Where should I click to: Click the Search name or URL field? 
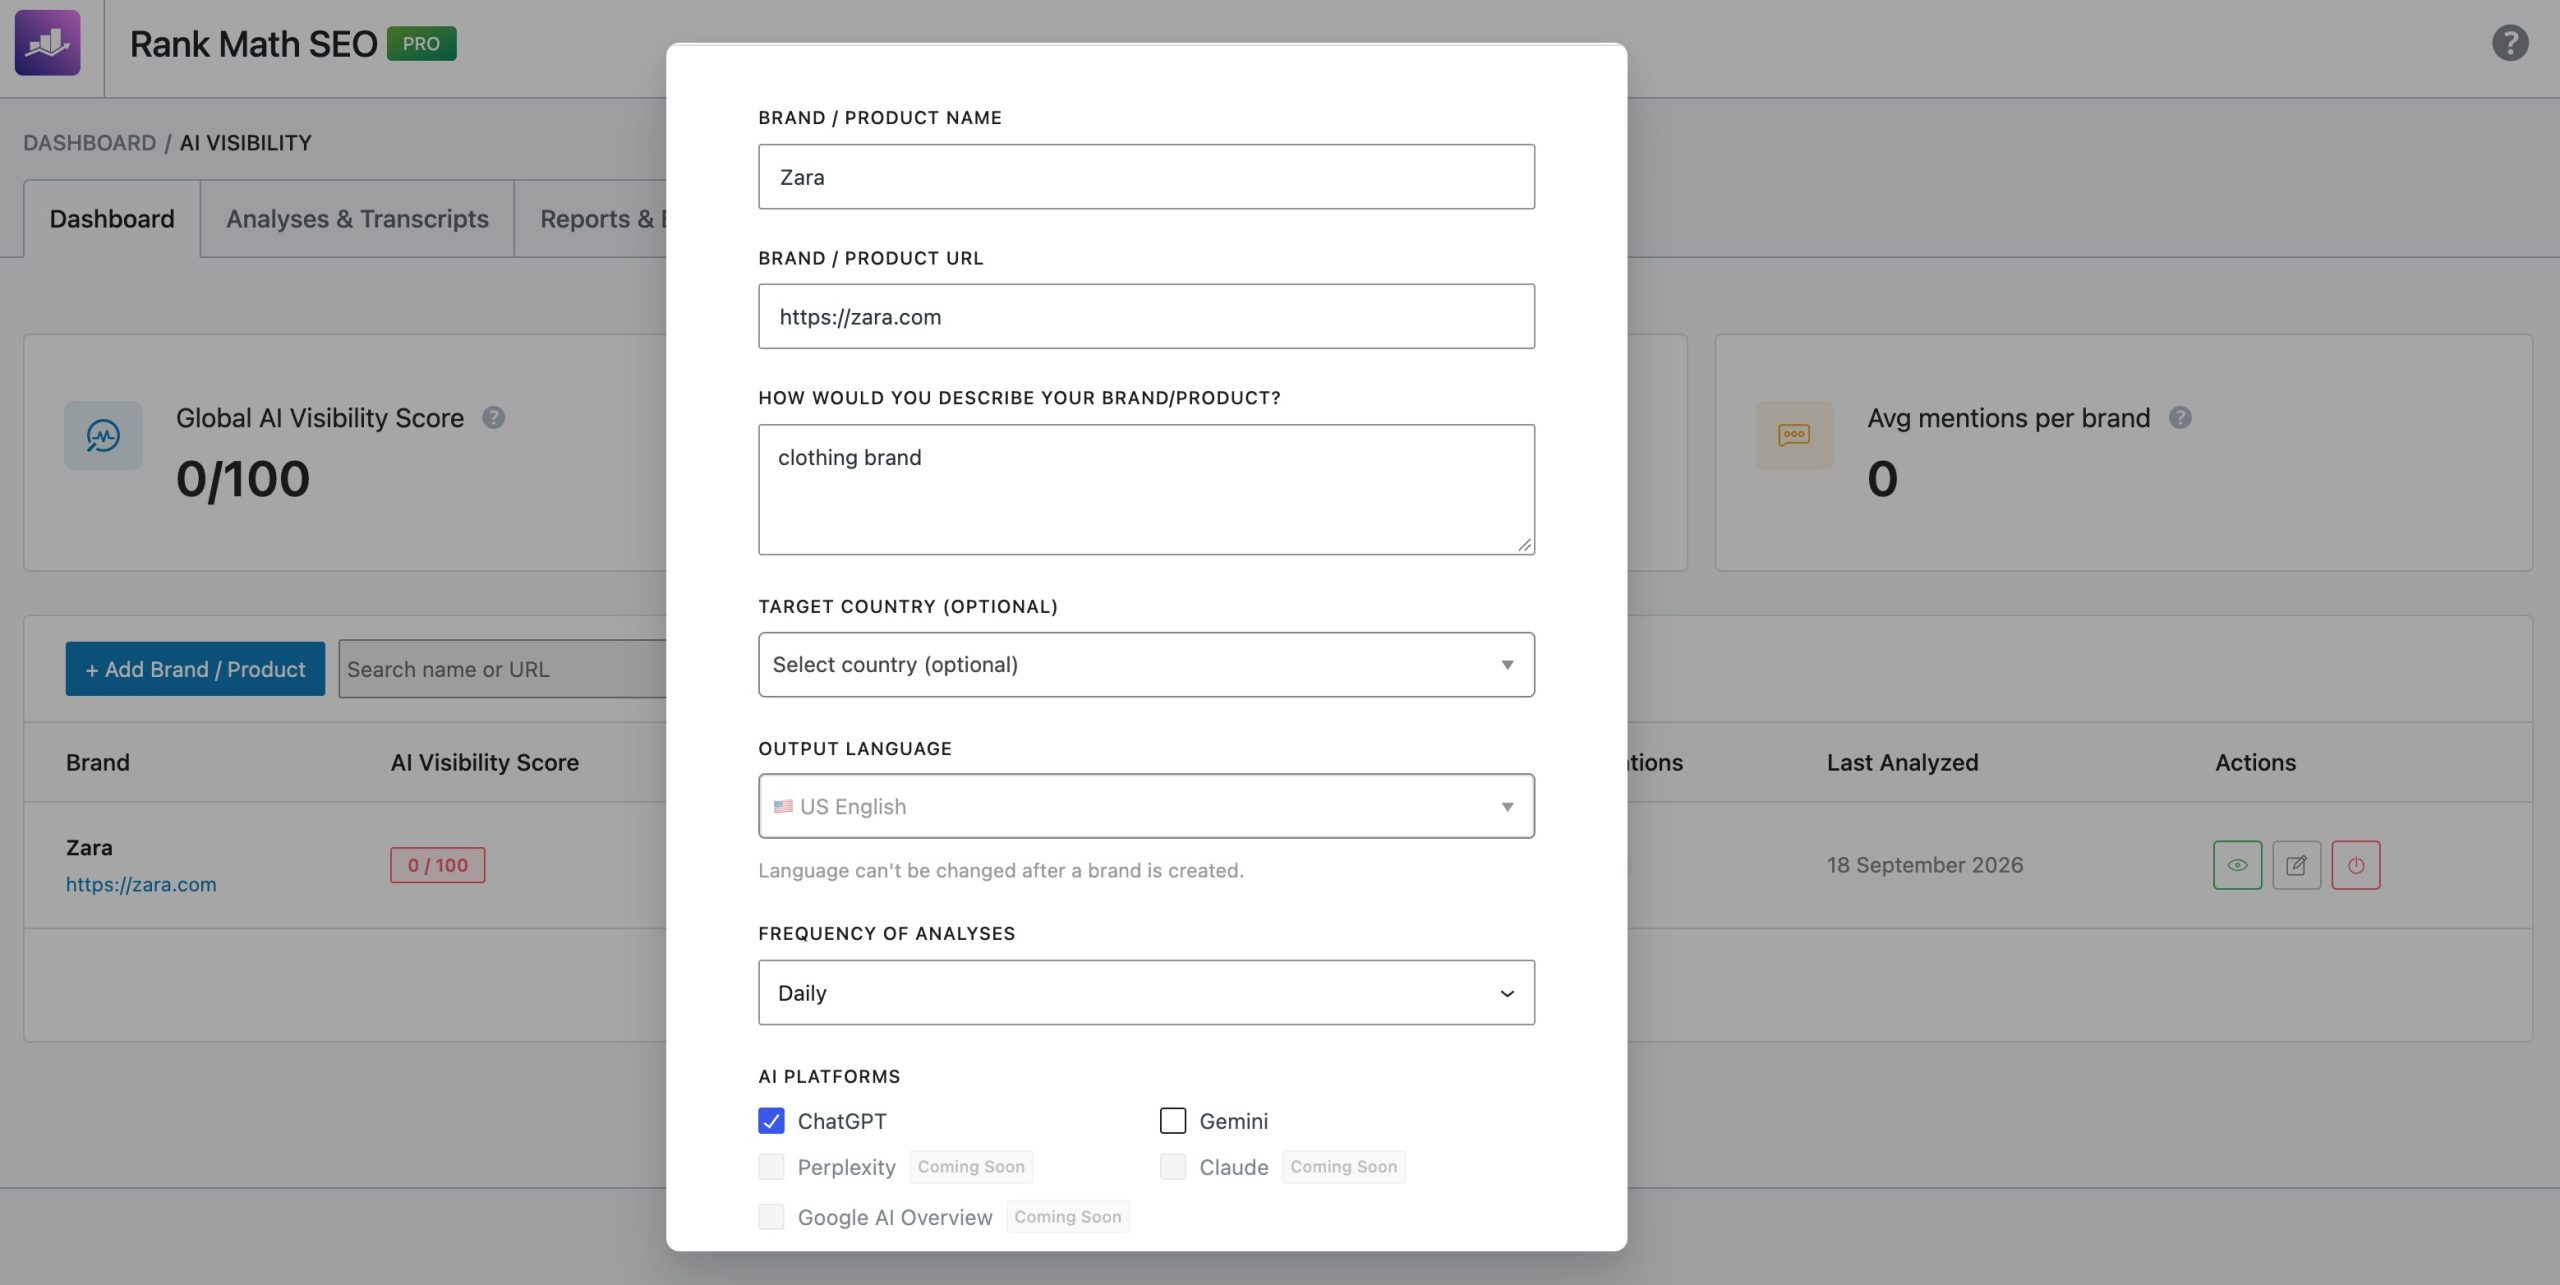pyautogui.click(x=503, y=669)
